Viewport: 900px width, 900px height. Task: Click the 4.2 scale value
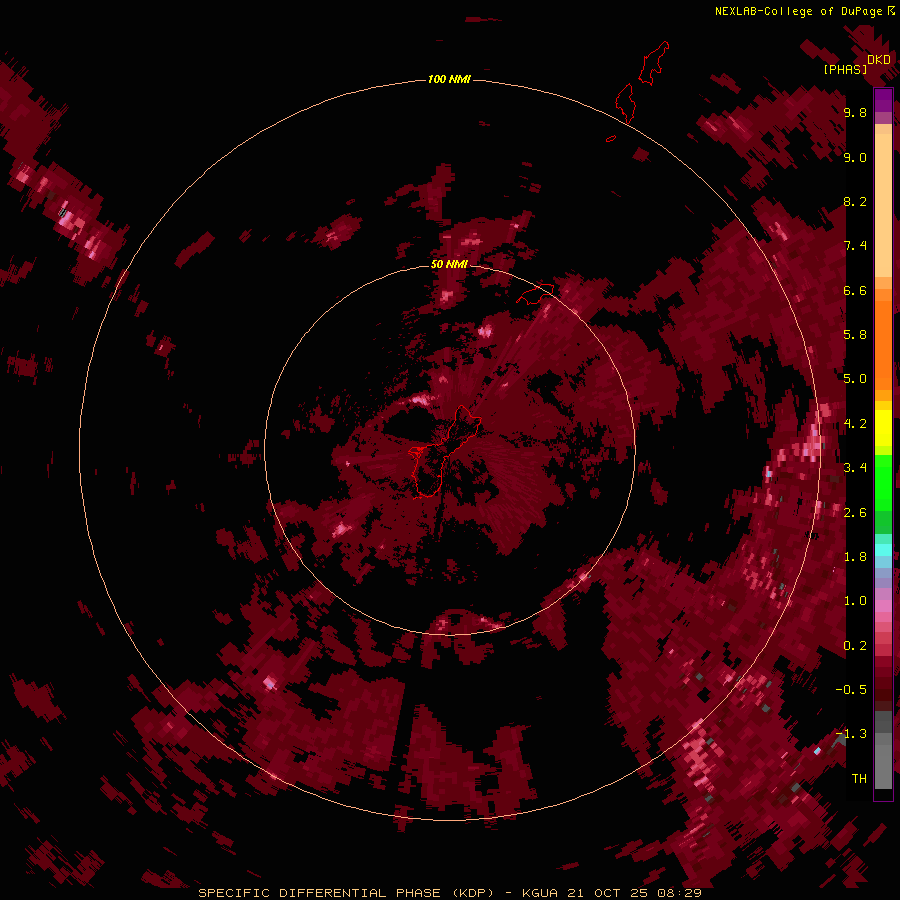tap(855, 424)
